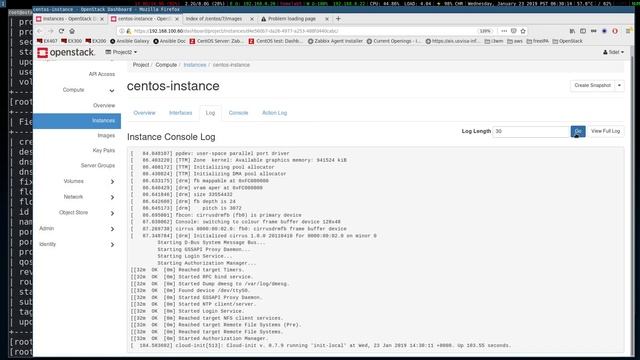
Task: Open a new browser tab with plus button
Action: pos(338,19)
